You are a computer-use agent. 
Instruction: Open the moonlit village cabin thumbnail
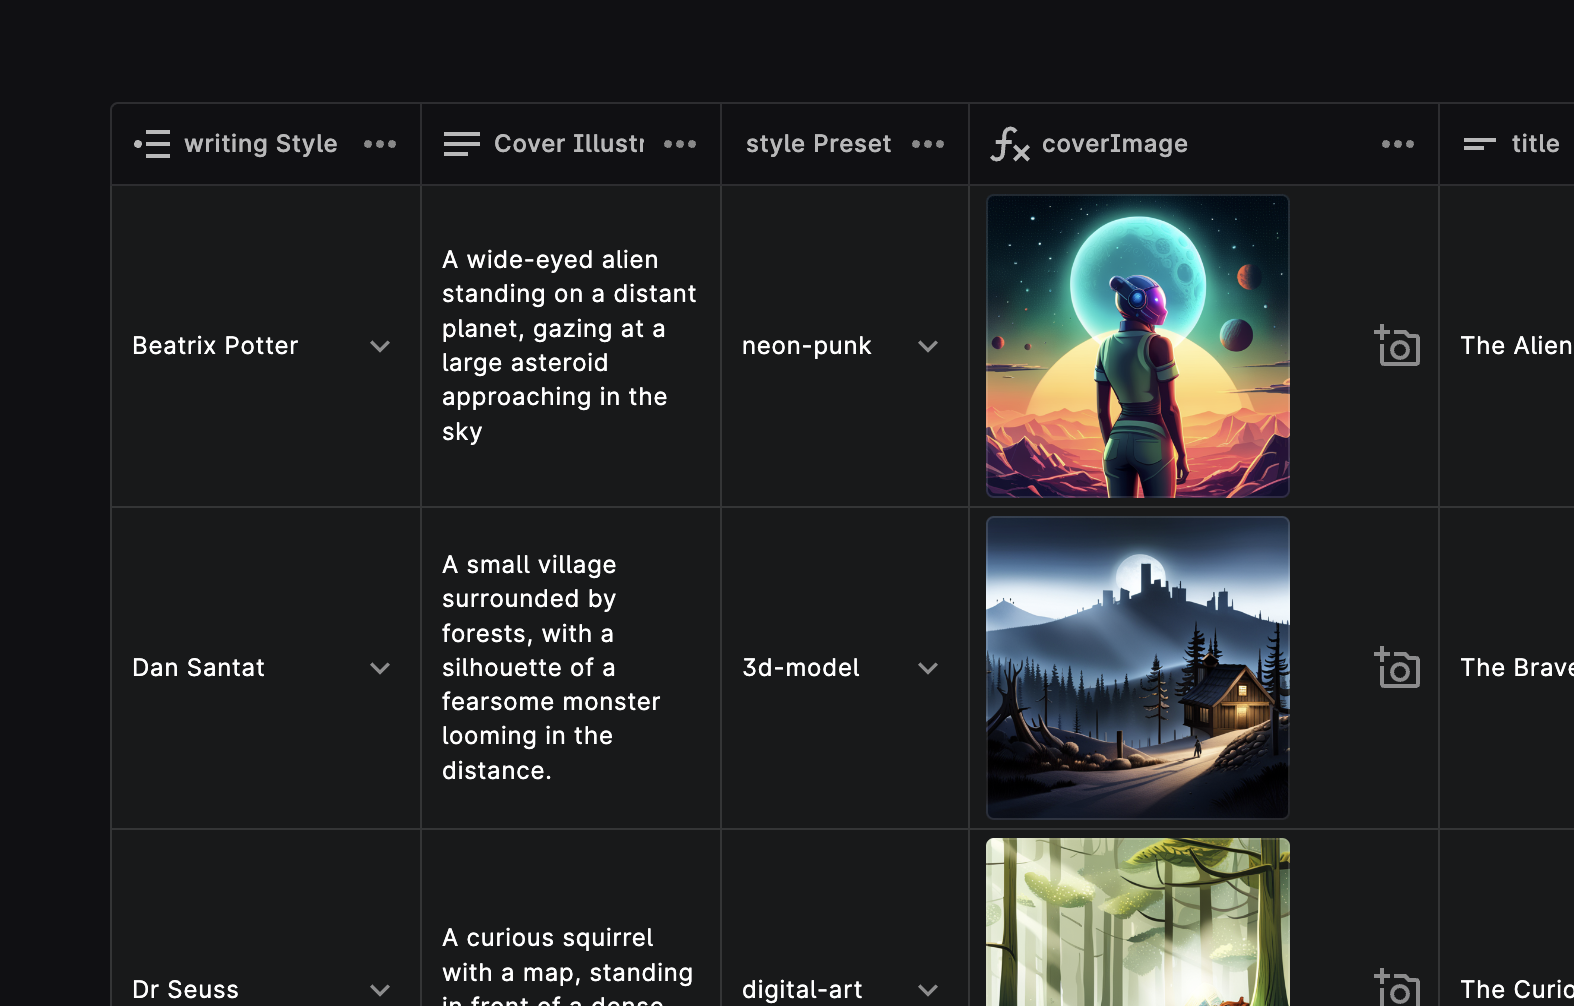(1137, 668)
